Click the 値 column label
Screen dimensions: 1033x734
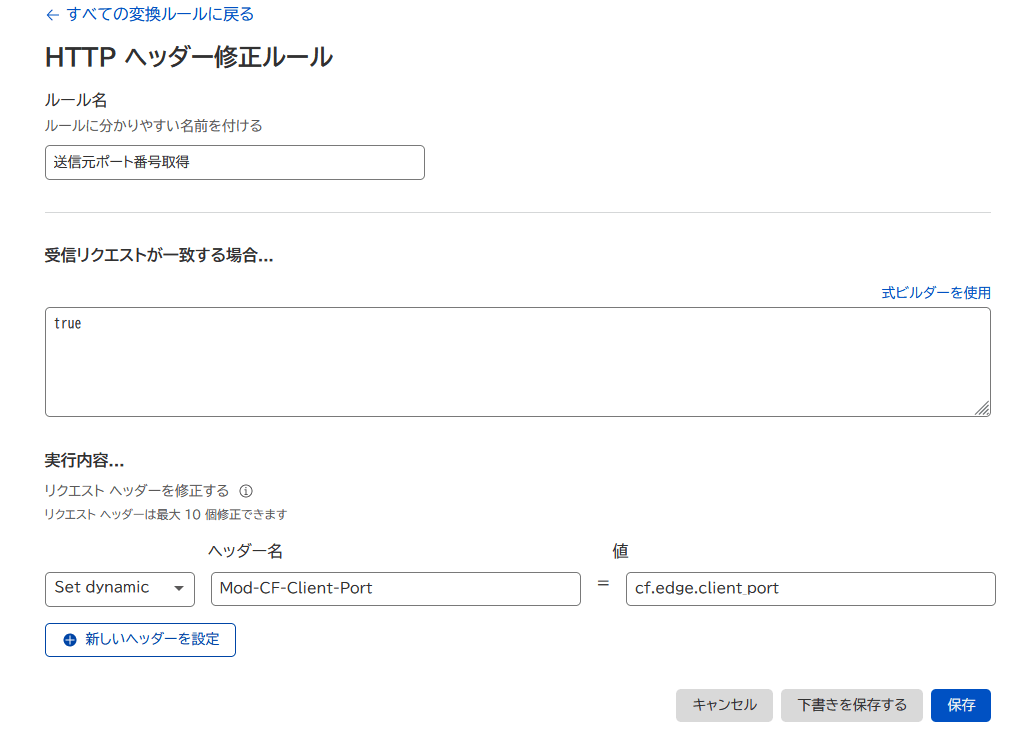pos(620,551)
